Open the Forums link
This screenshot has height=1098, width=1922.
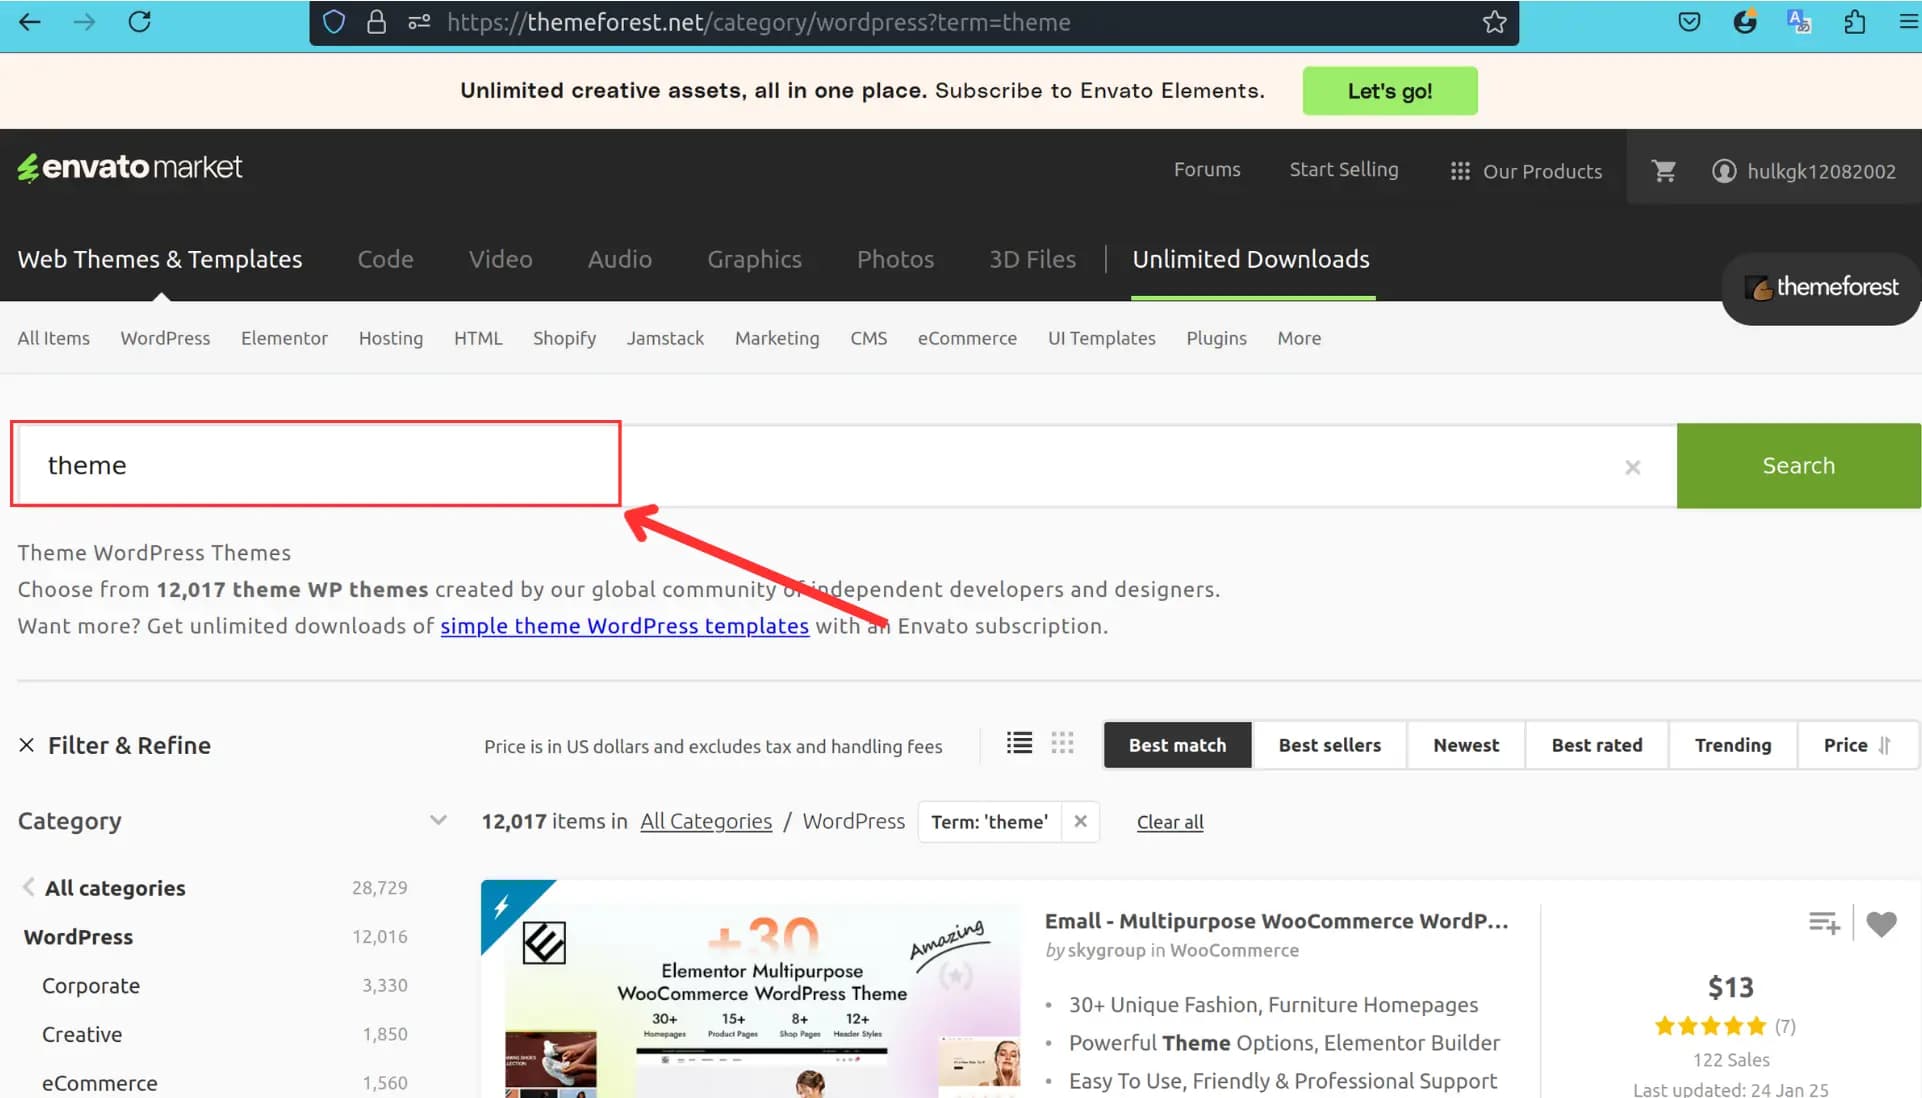coord(1207,170)
